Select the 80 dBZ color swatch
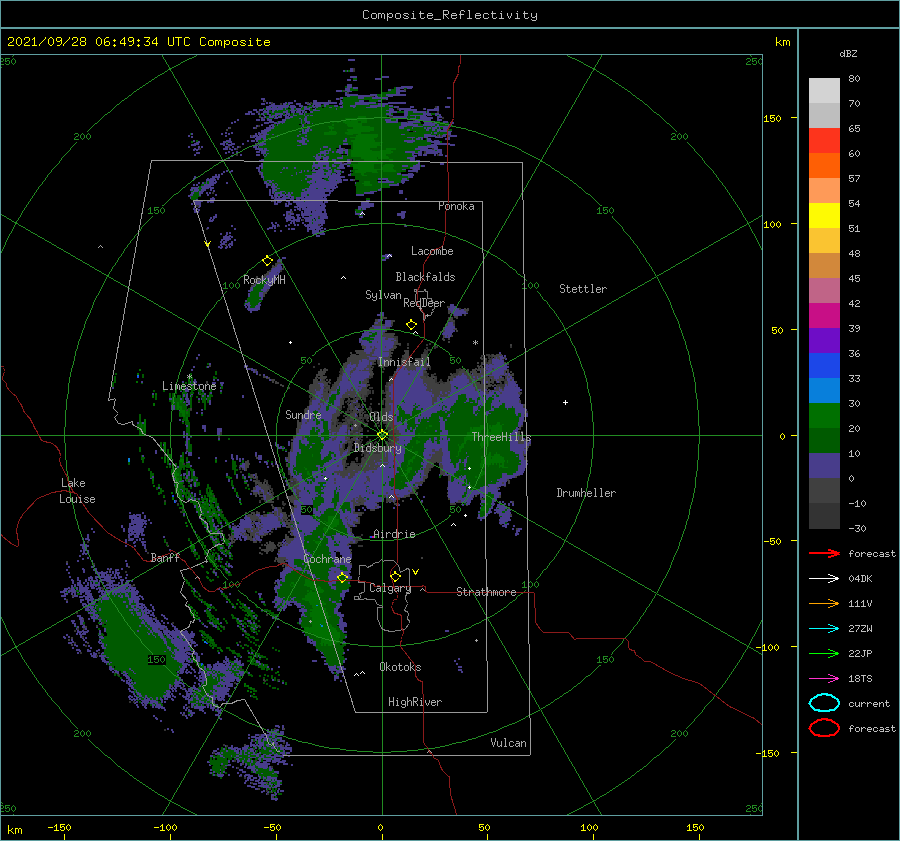Viewport: 900px width, 841px height. pyautogui.click(x=824, y=90)
